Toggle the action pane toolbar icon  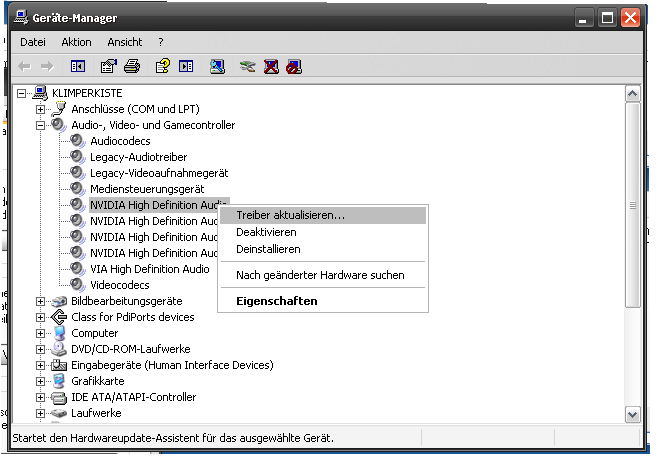(186, 67)
